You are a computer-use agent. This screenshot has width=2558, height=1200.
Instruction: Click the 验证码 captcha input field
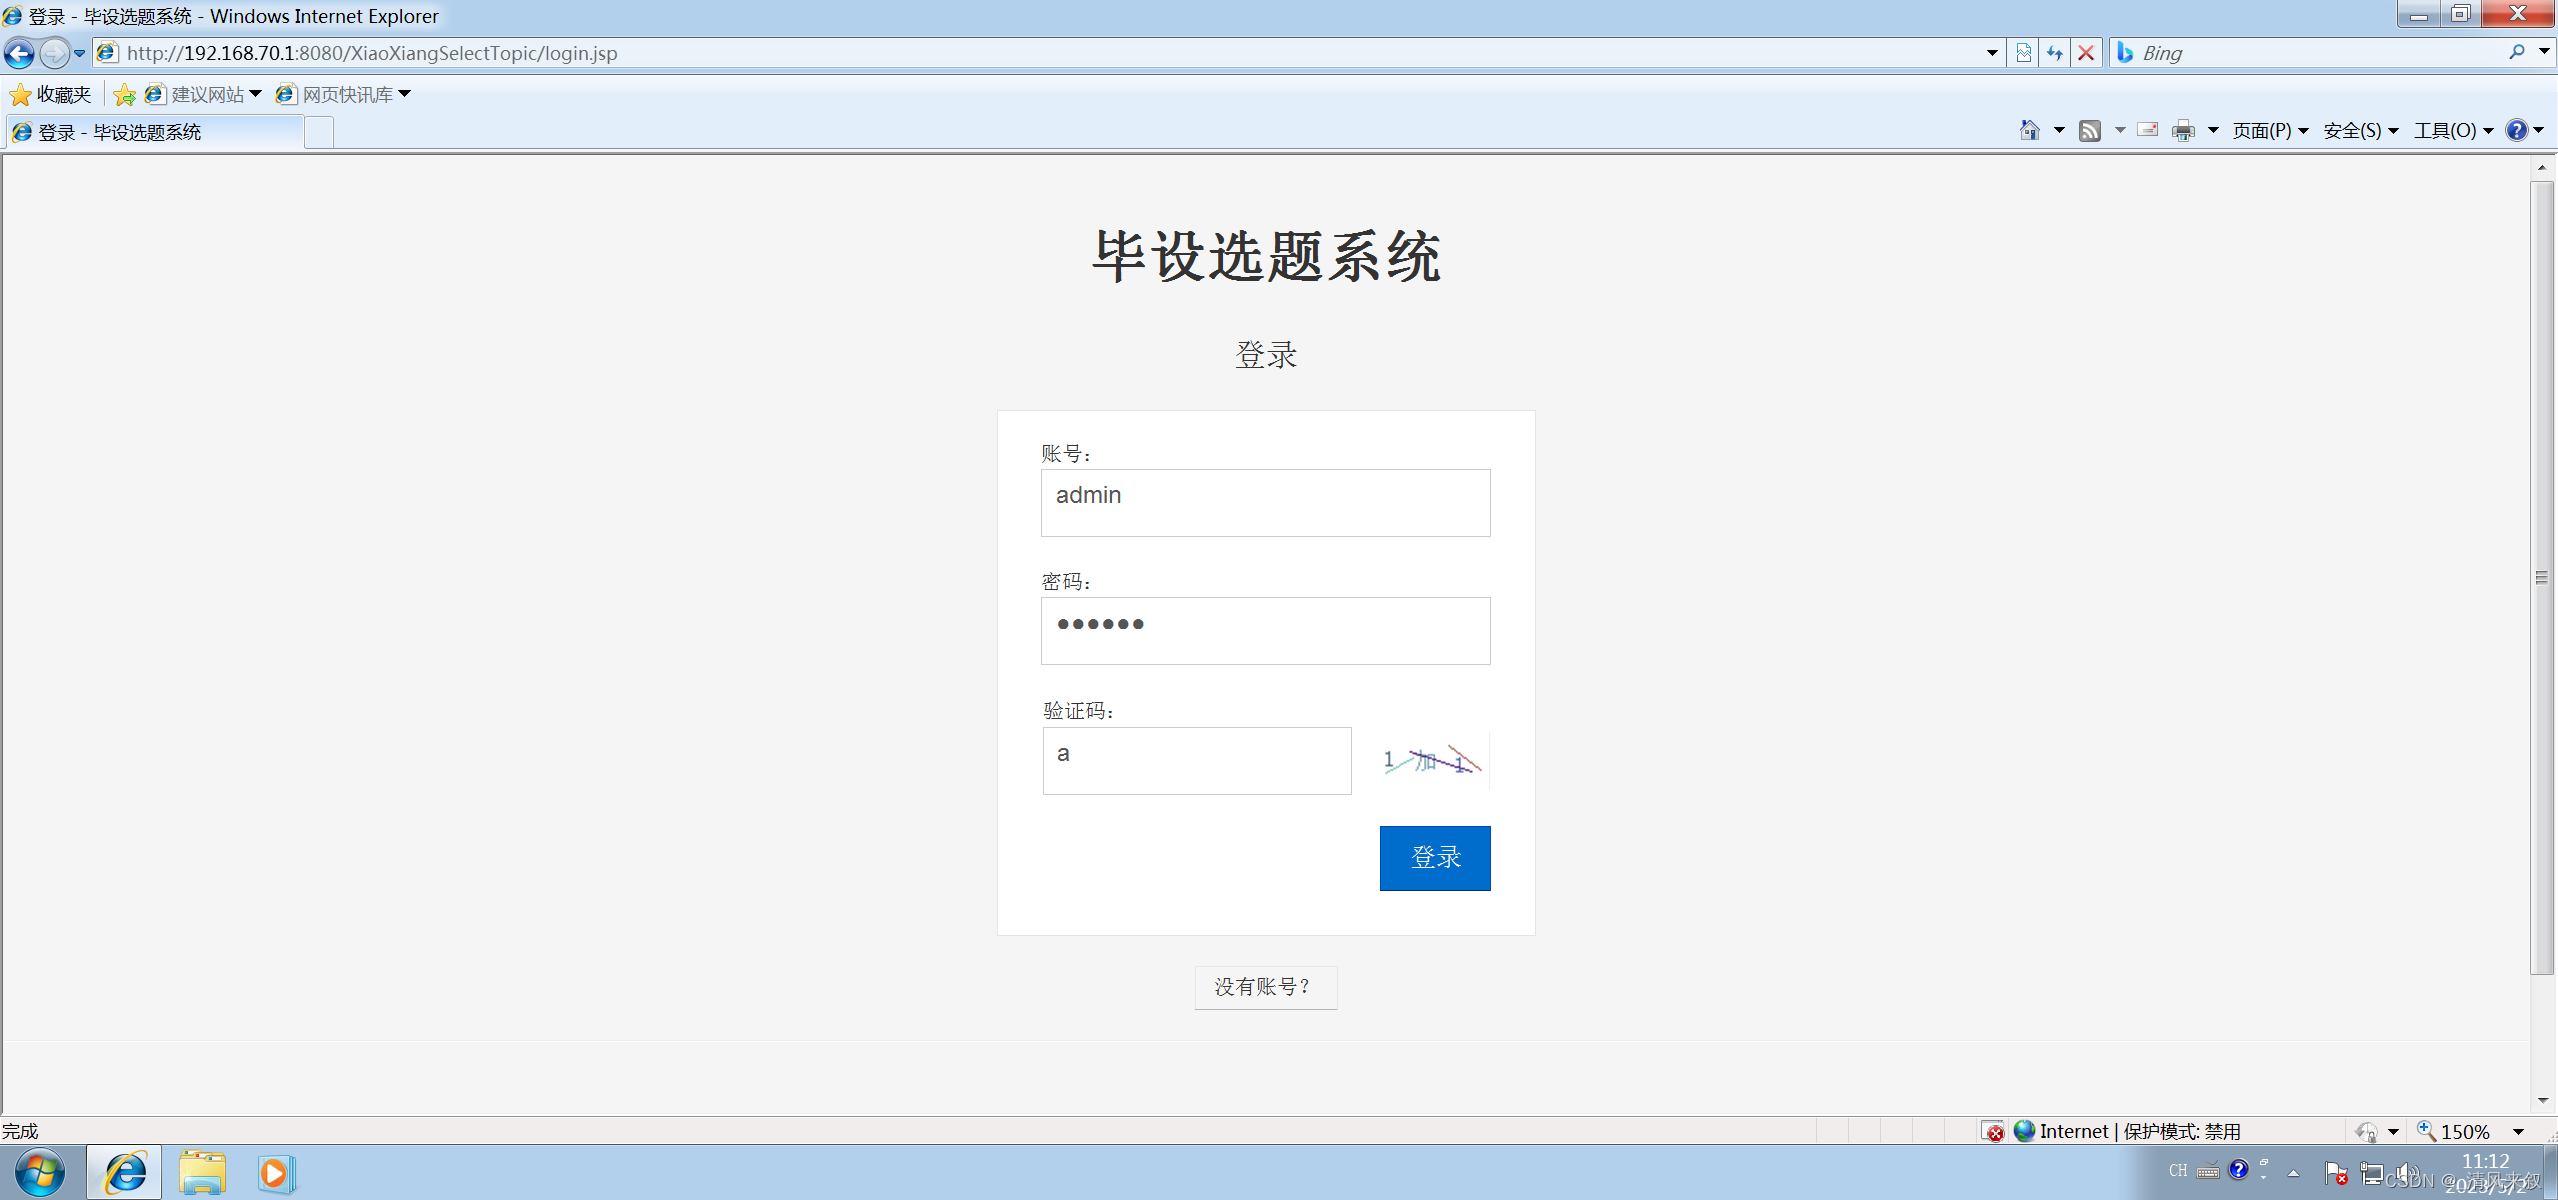click(x=1197, y=761)
